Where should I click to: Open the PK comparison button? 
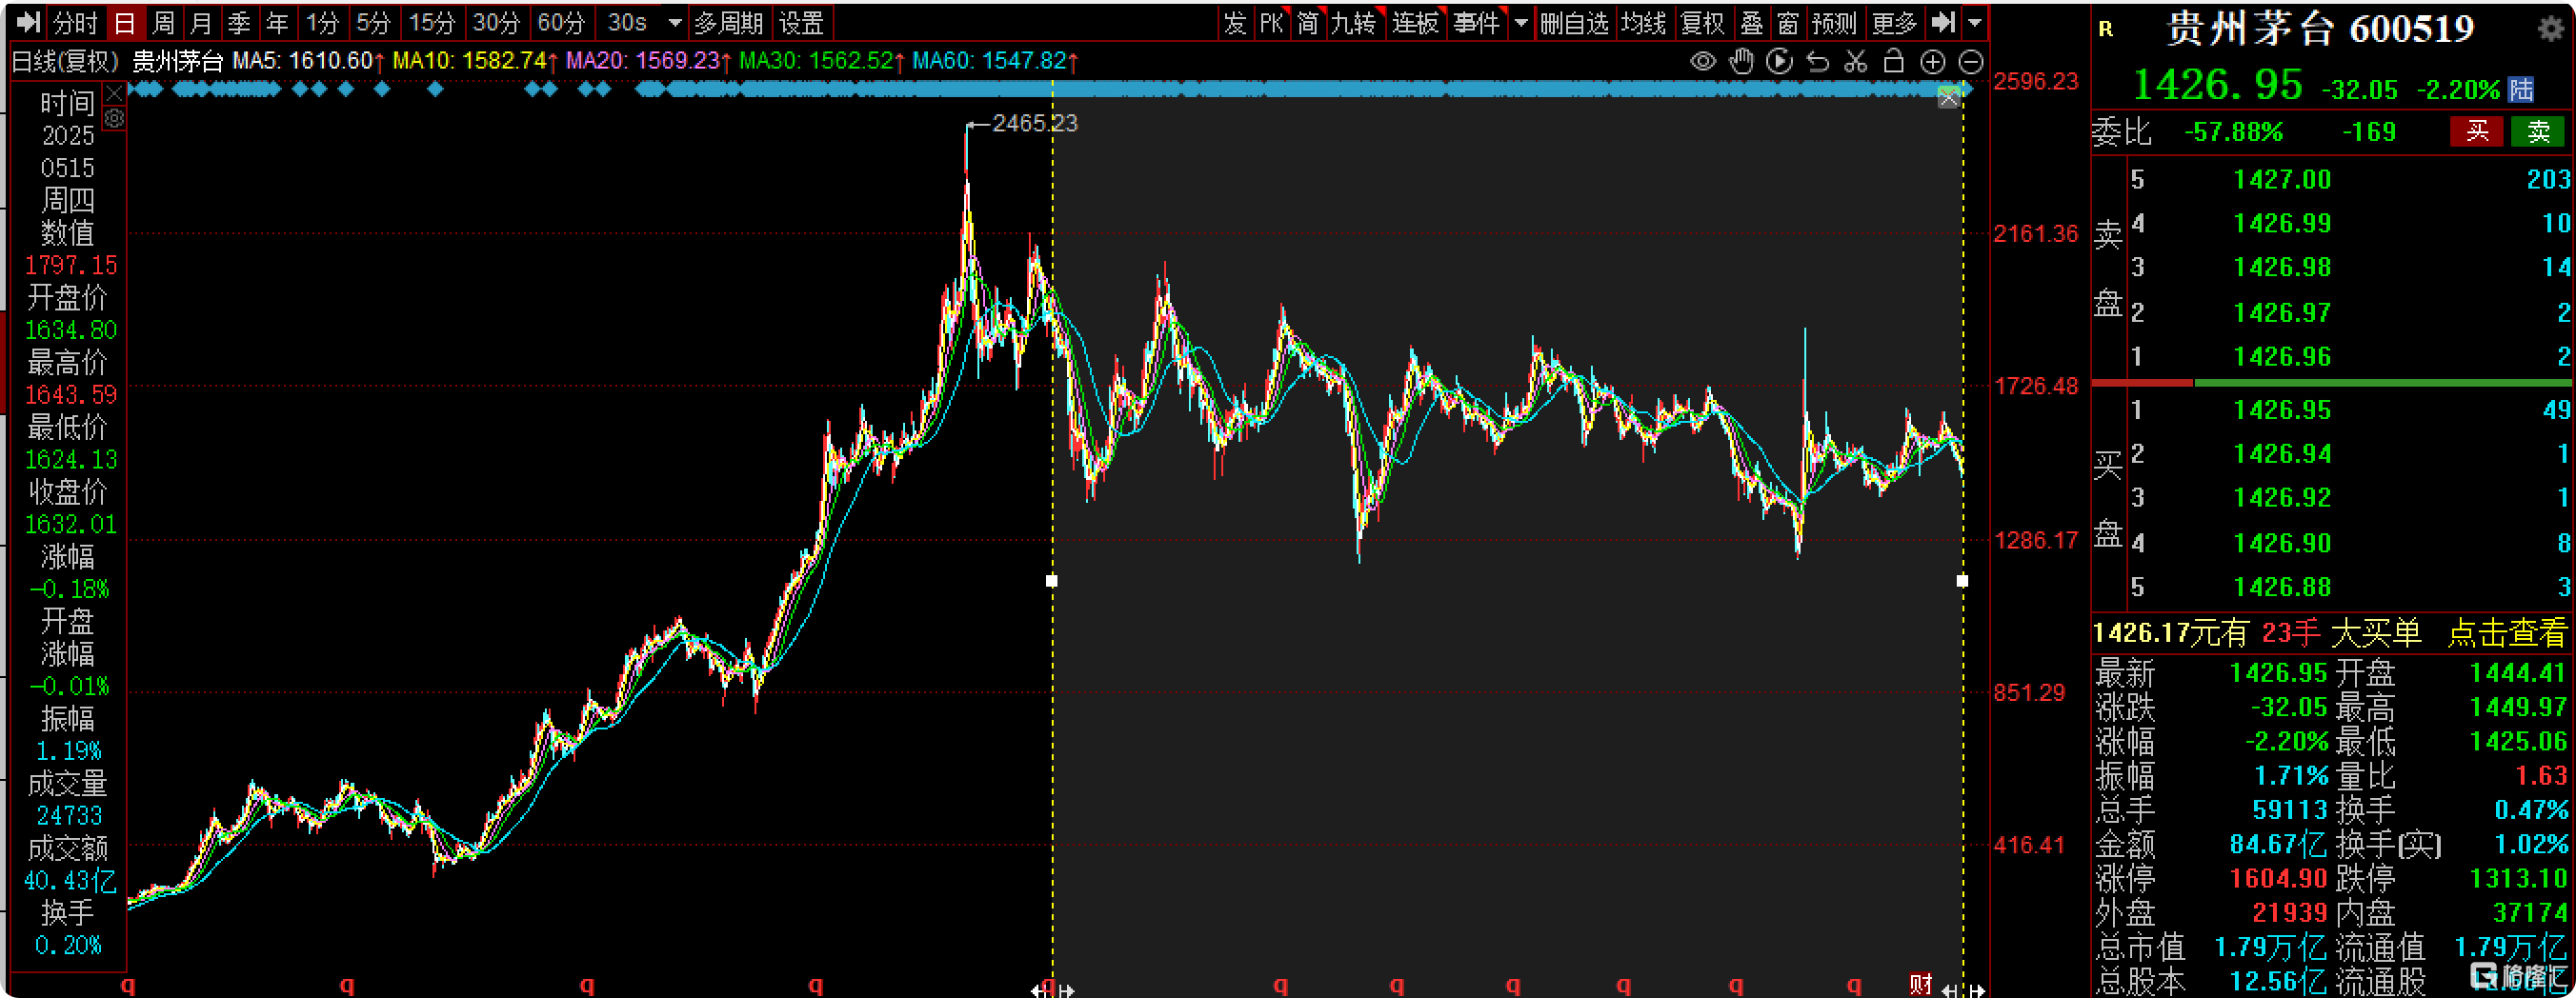pos(1271,22)
